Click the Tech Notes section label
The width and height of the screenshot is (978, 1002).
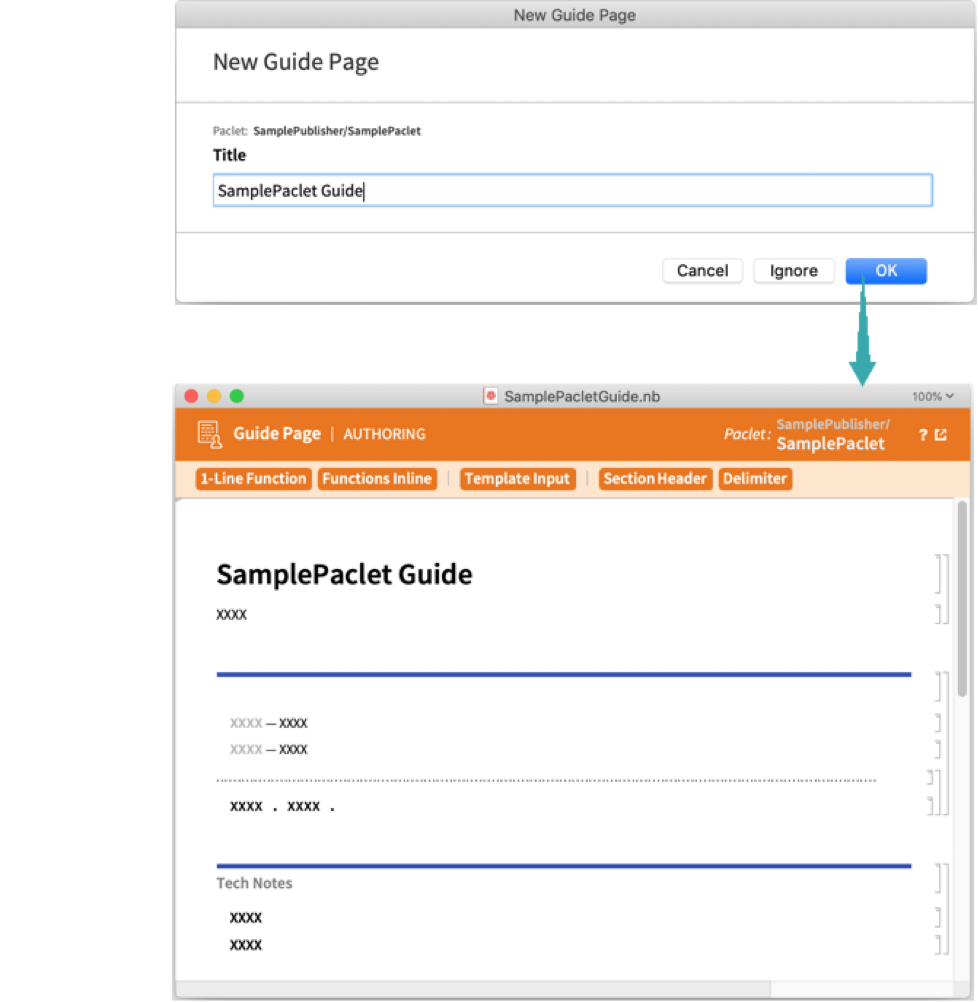point(254,883)
